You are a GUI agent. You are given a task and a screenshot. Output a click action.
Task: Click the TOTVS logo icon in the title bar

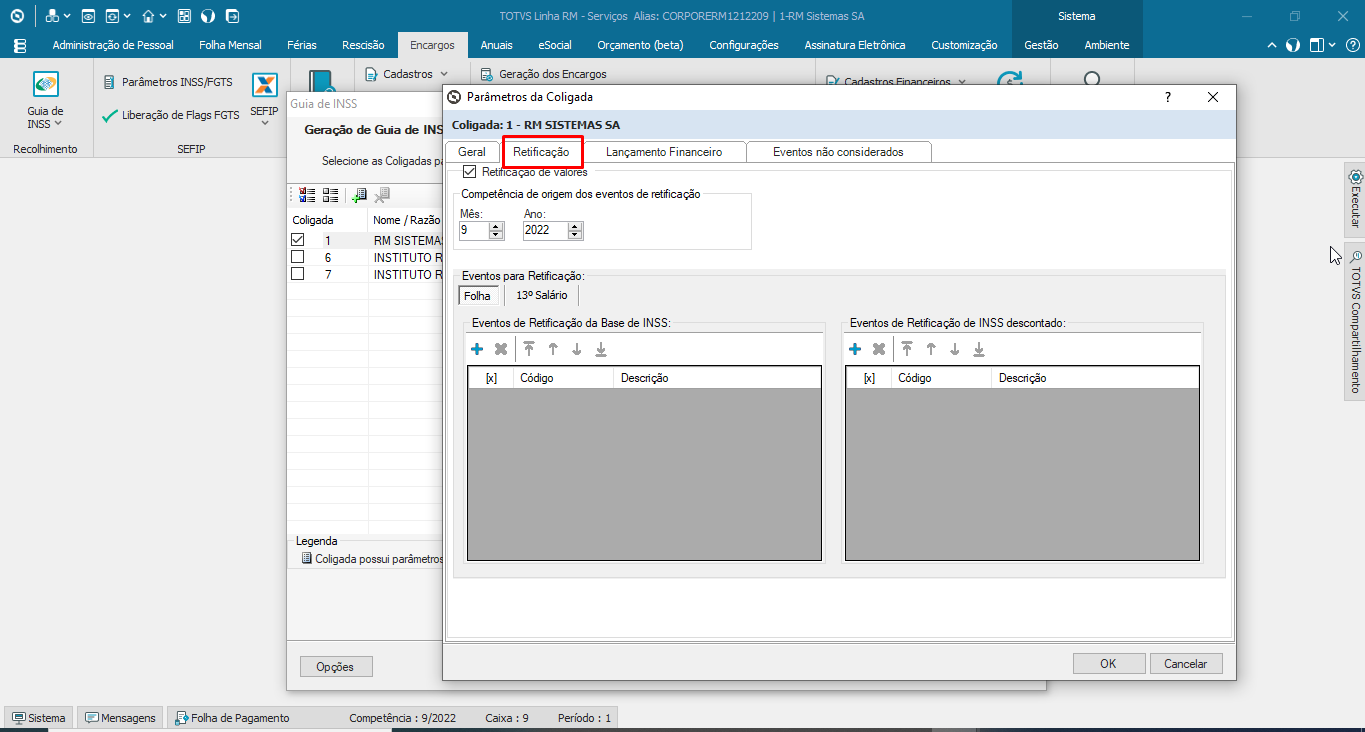pyautogui.click(x=17, y=16)
